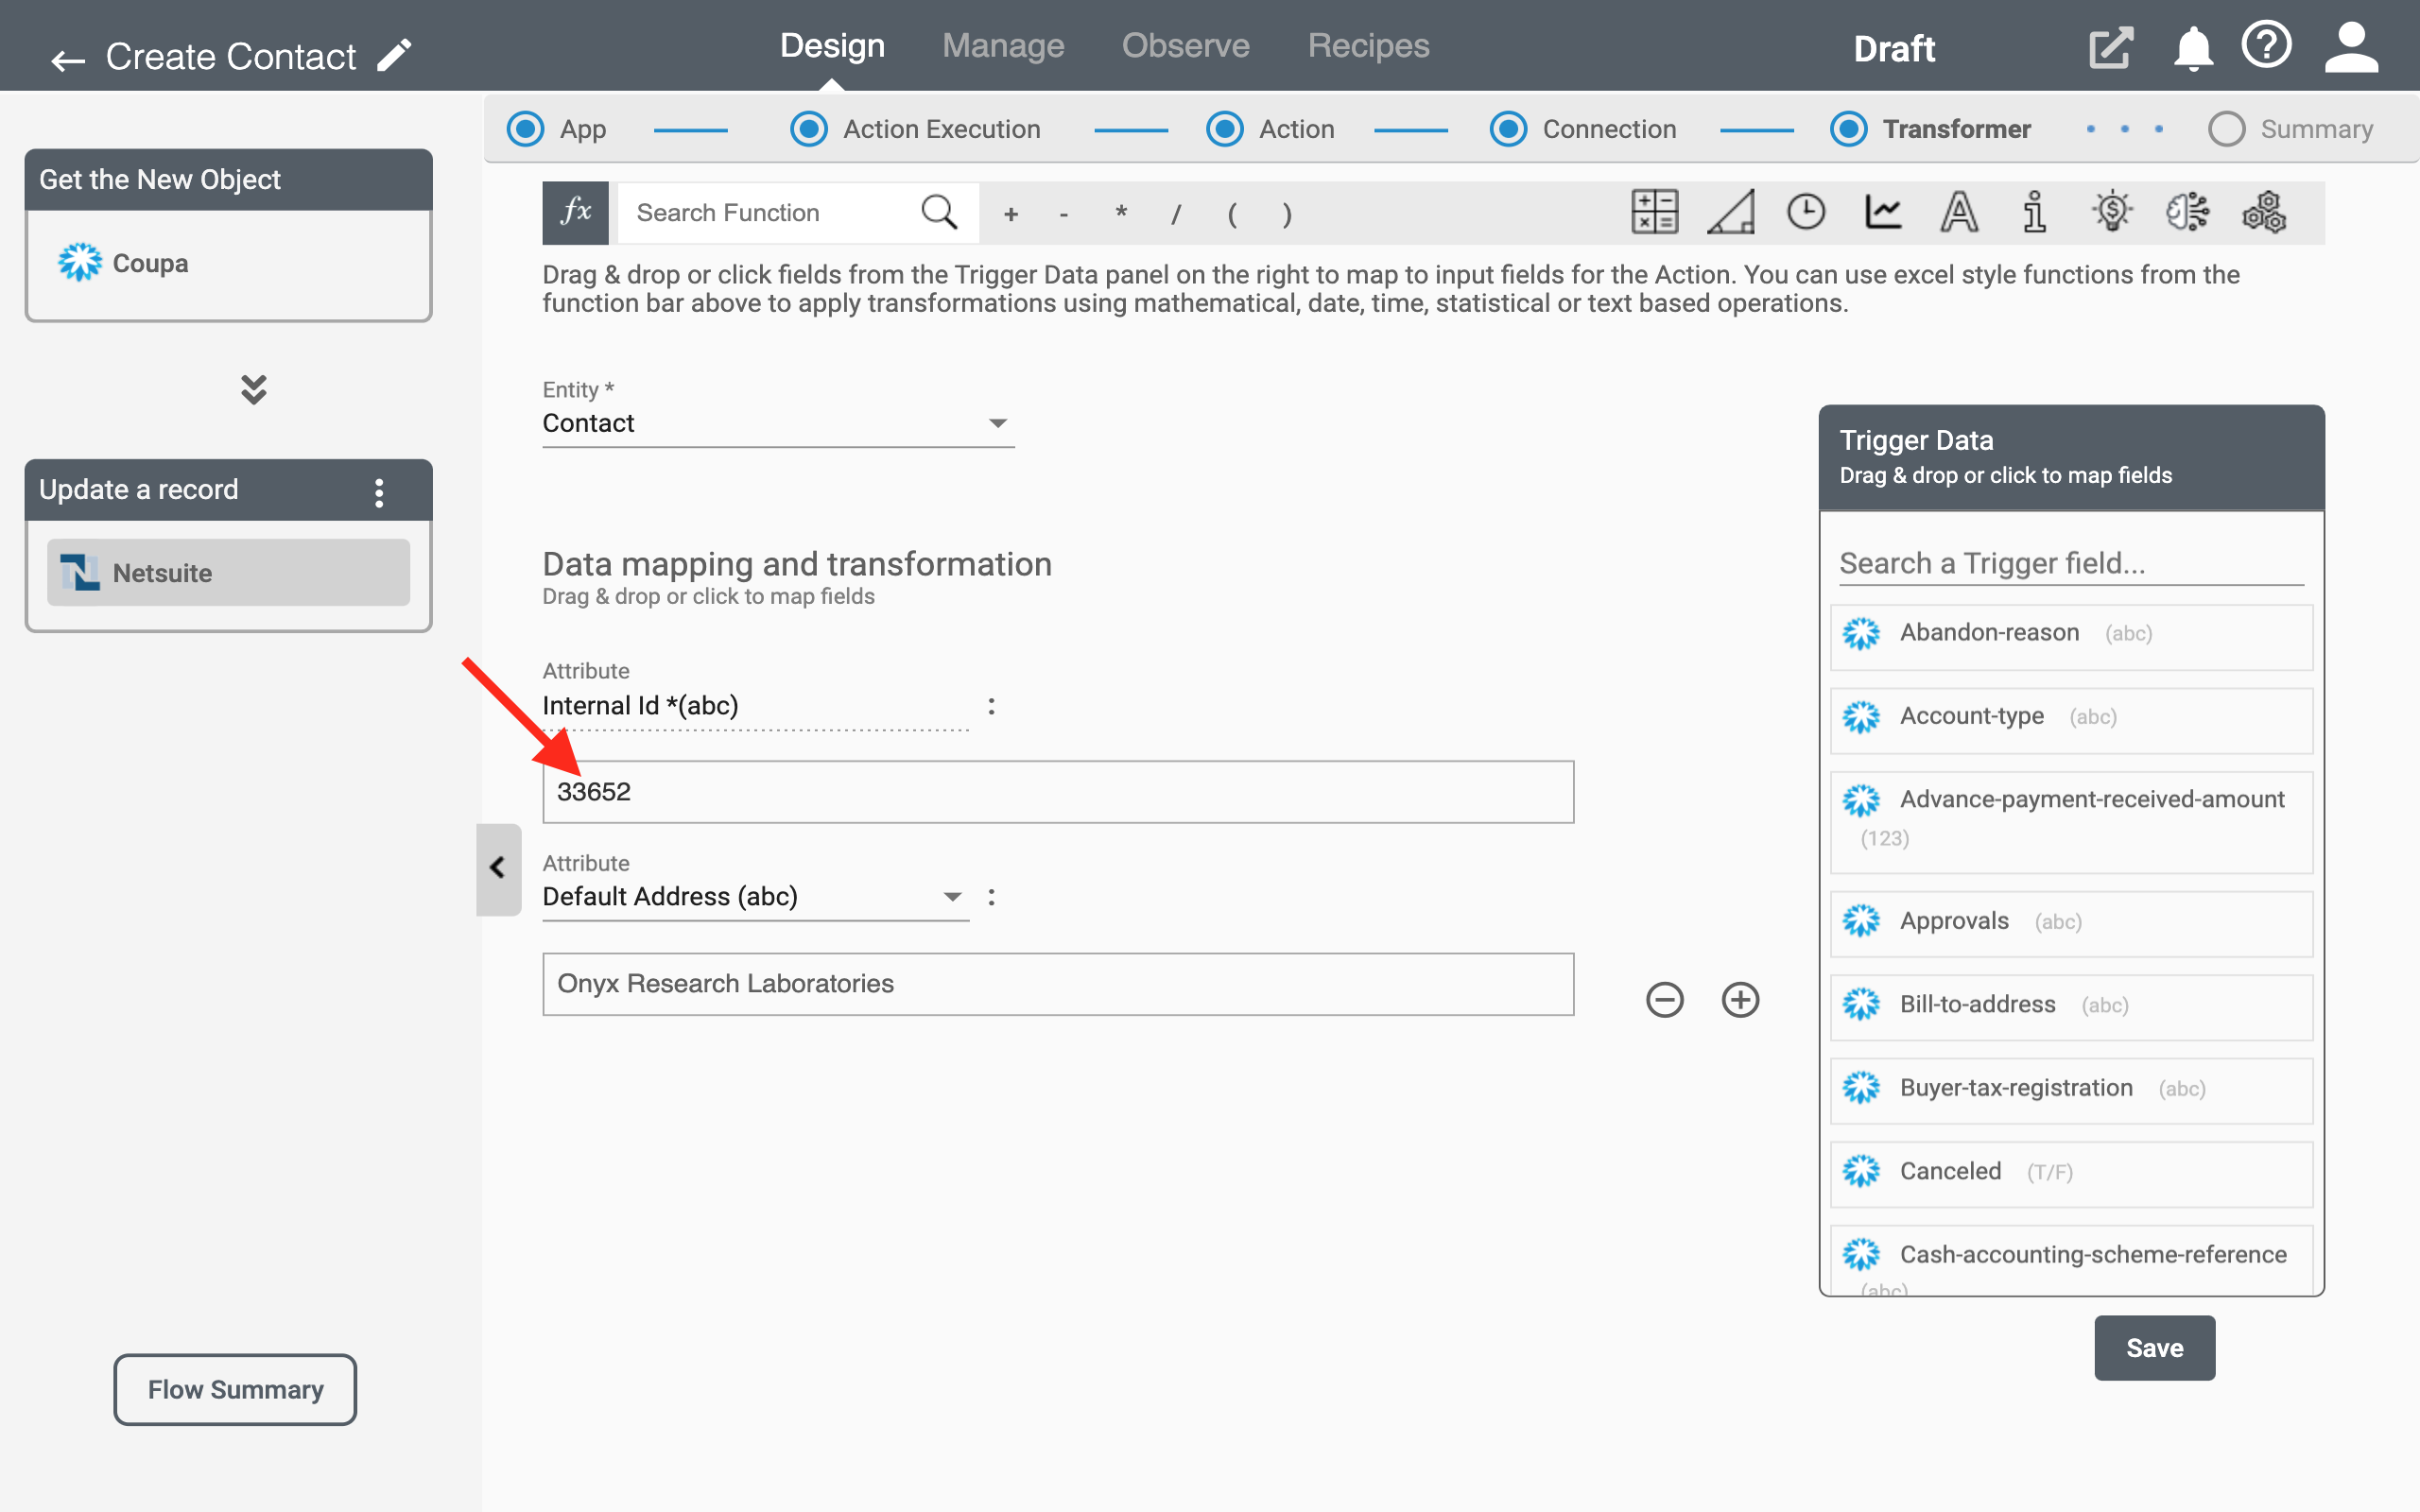Select the Coupa trigger app
This screenshot has height=1512, width=2420.
(229, 263)
